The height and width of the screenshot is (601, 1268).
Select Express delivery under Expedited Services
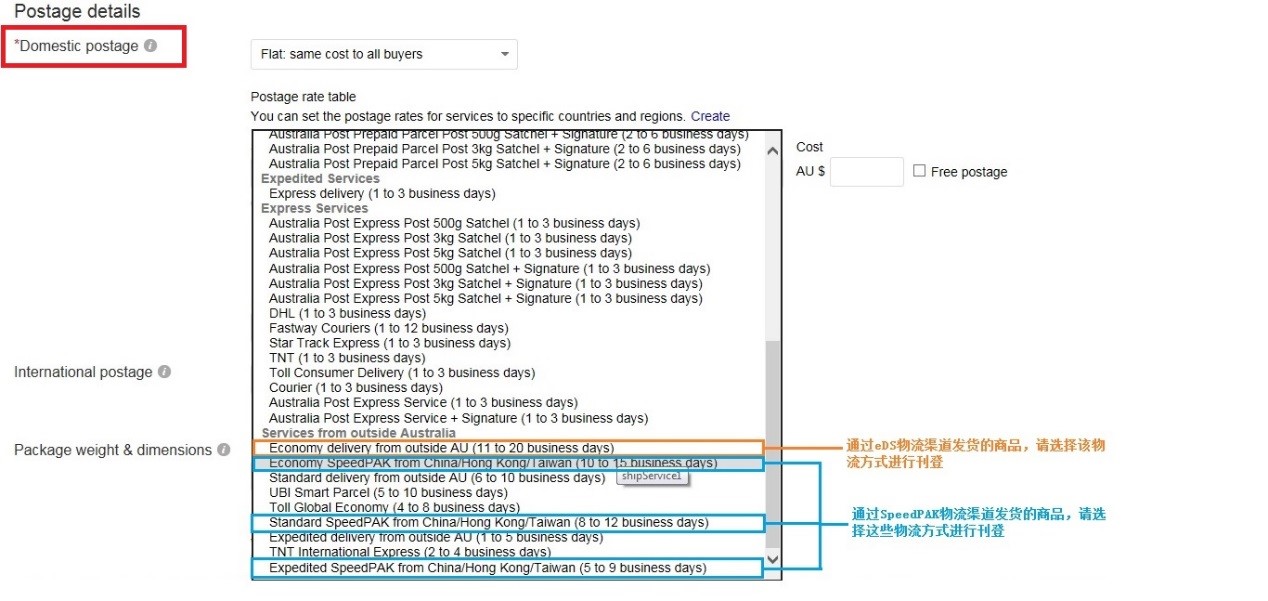click(381, 193)
